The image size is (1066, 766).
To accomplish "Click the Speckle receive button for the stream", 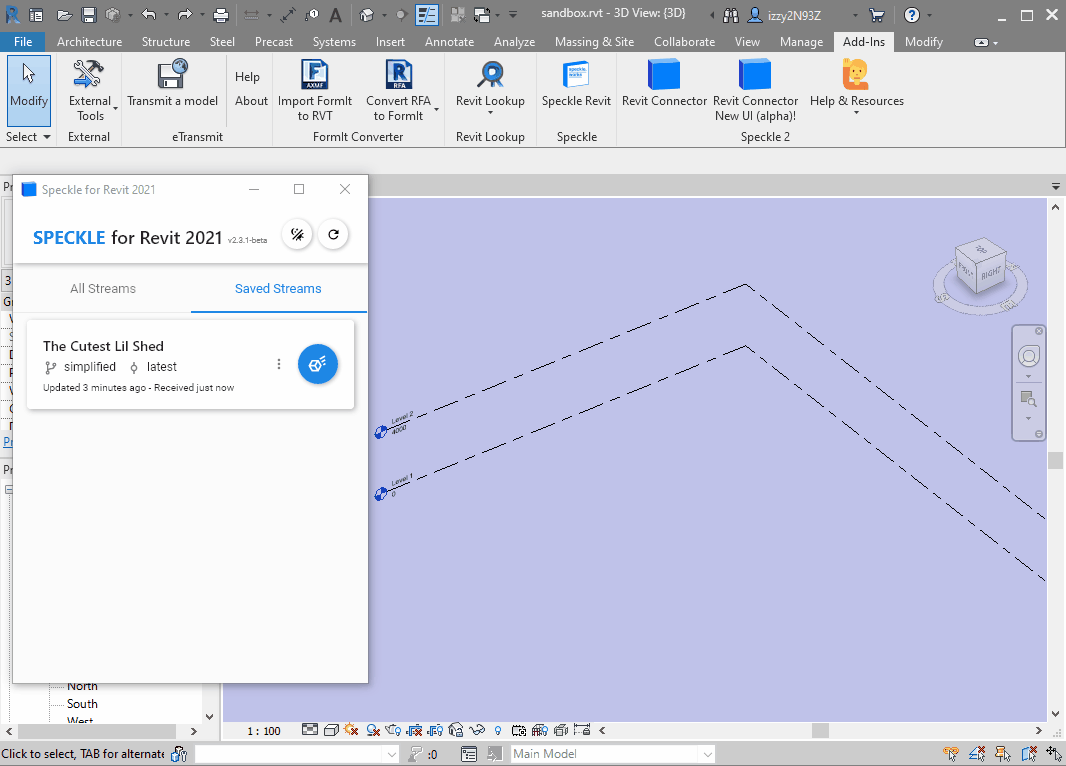I will coord(317,364).
